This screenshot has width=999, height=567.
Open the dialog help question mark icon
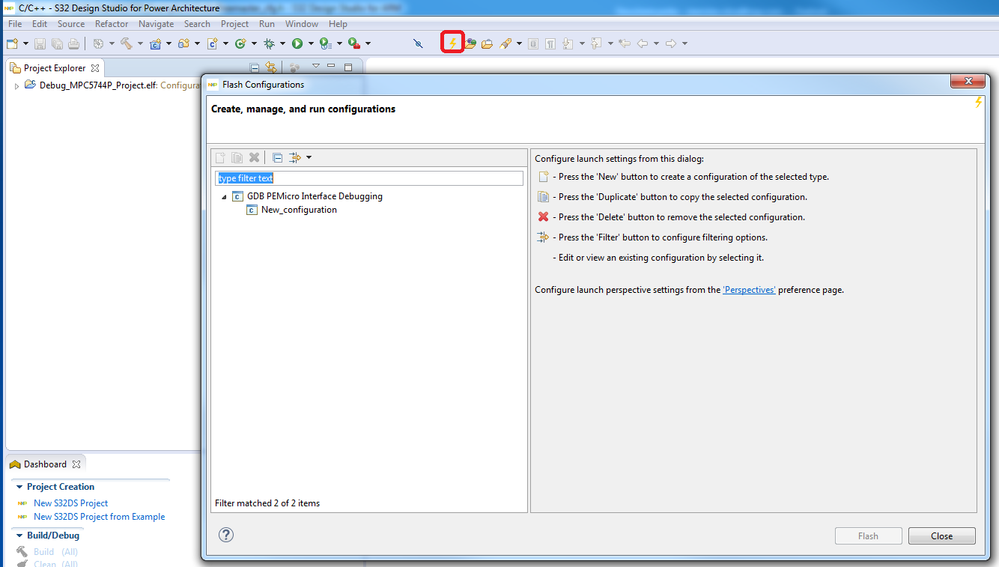click(226, 535)
